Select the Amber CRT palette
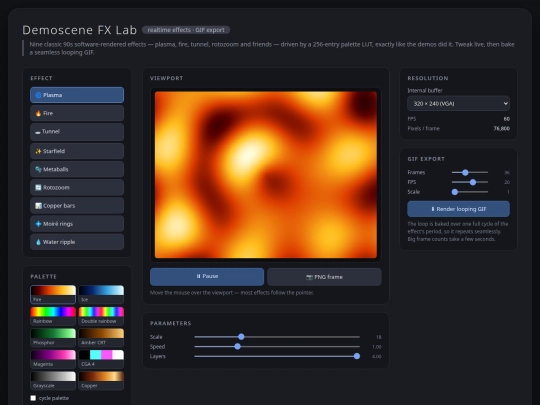 [x=101, y=338]
